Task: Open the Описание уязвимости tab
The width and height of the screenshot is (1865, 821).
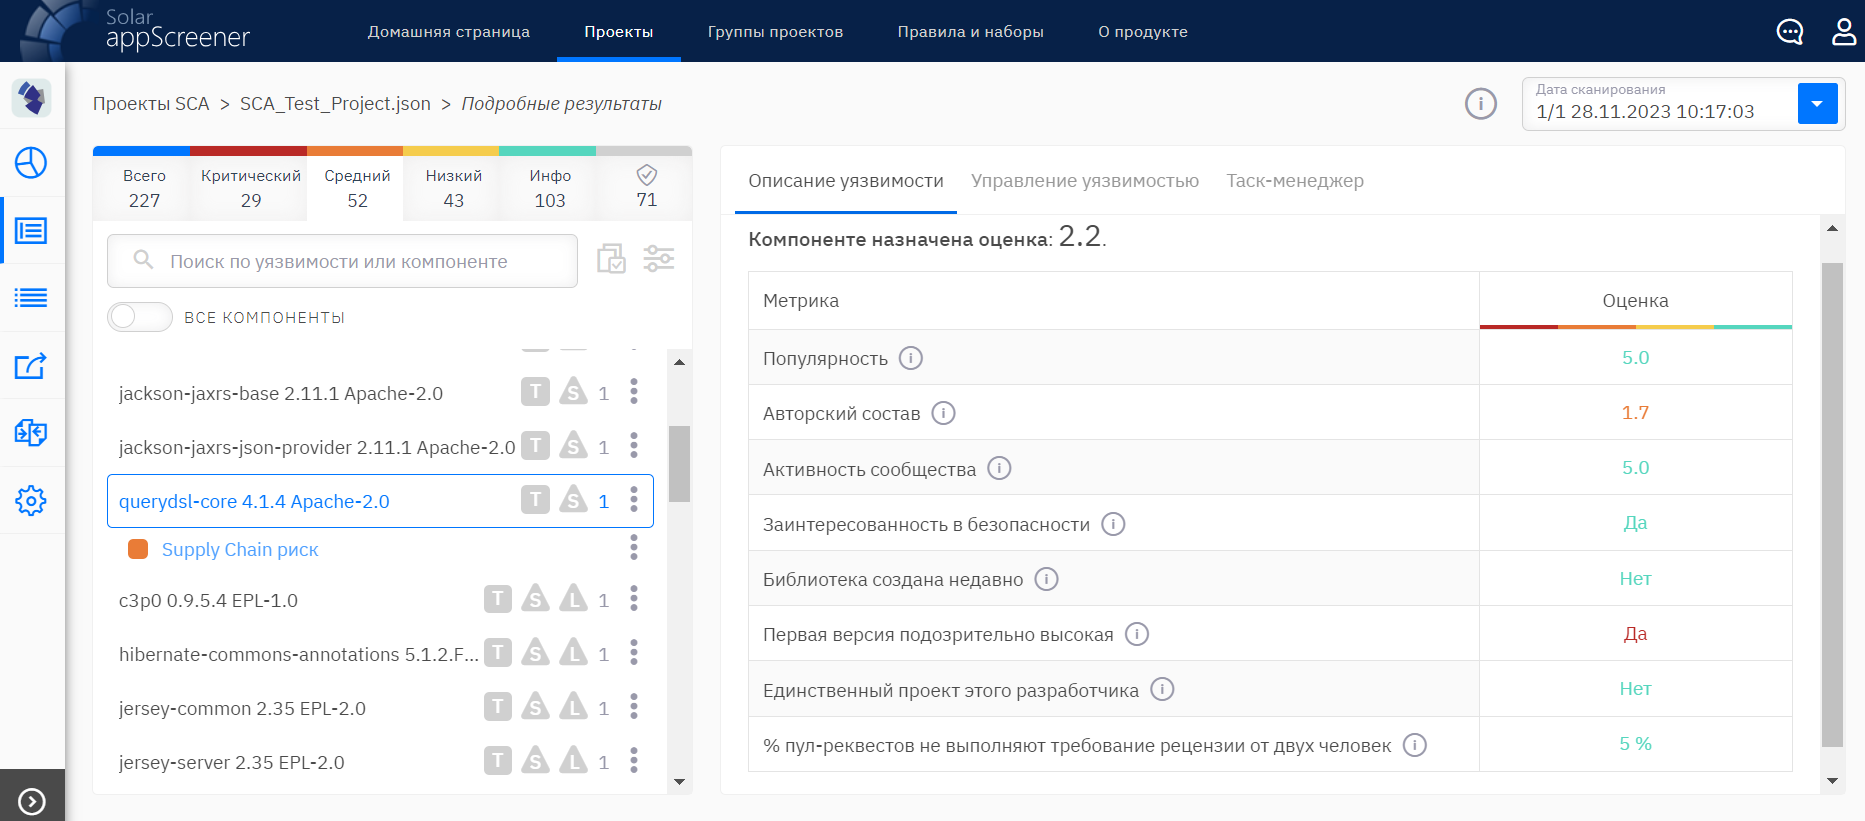Action: (846, 181)
